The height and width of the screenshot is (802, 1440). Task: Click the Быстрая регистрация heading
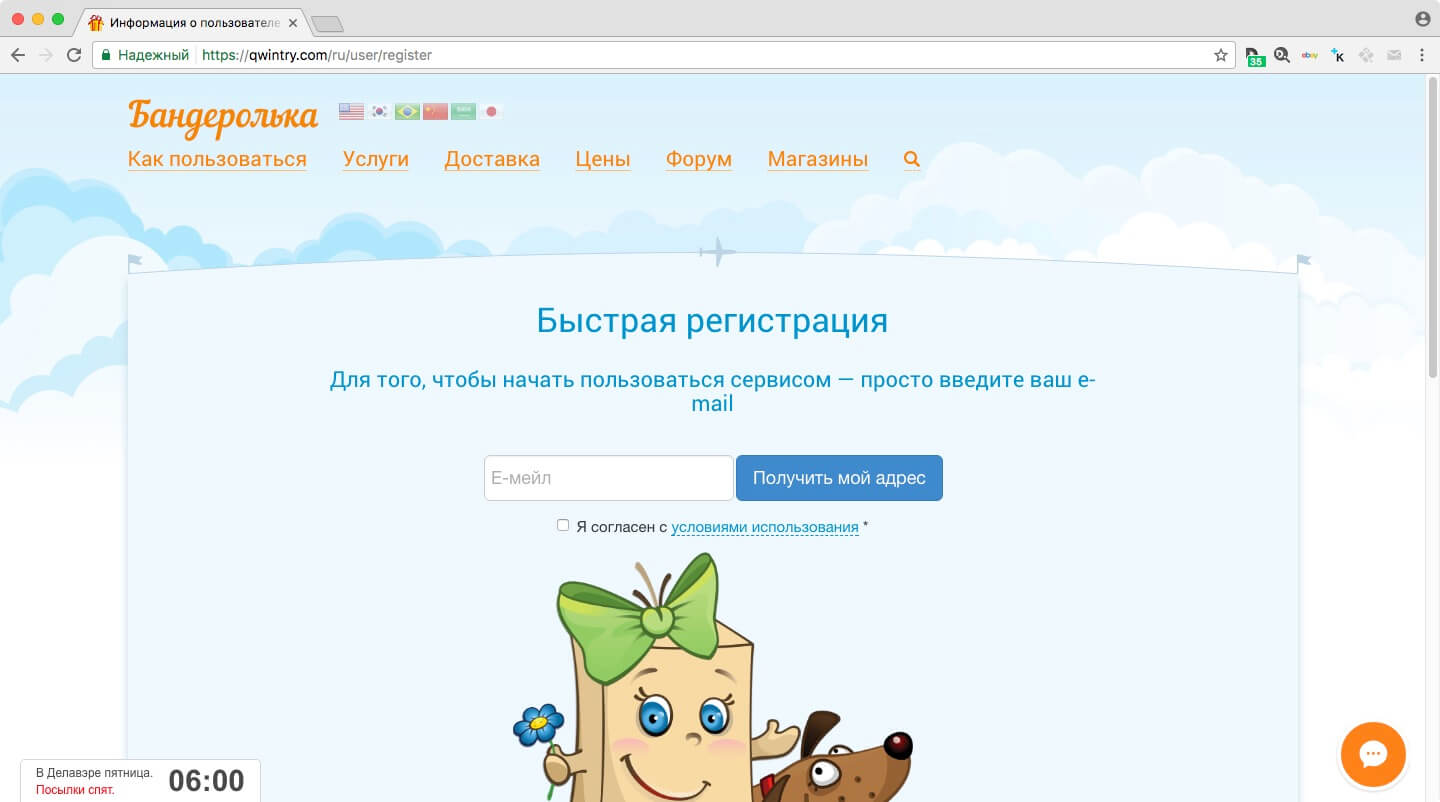point(712,321)
